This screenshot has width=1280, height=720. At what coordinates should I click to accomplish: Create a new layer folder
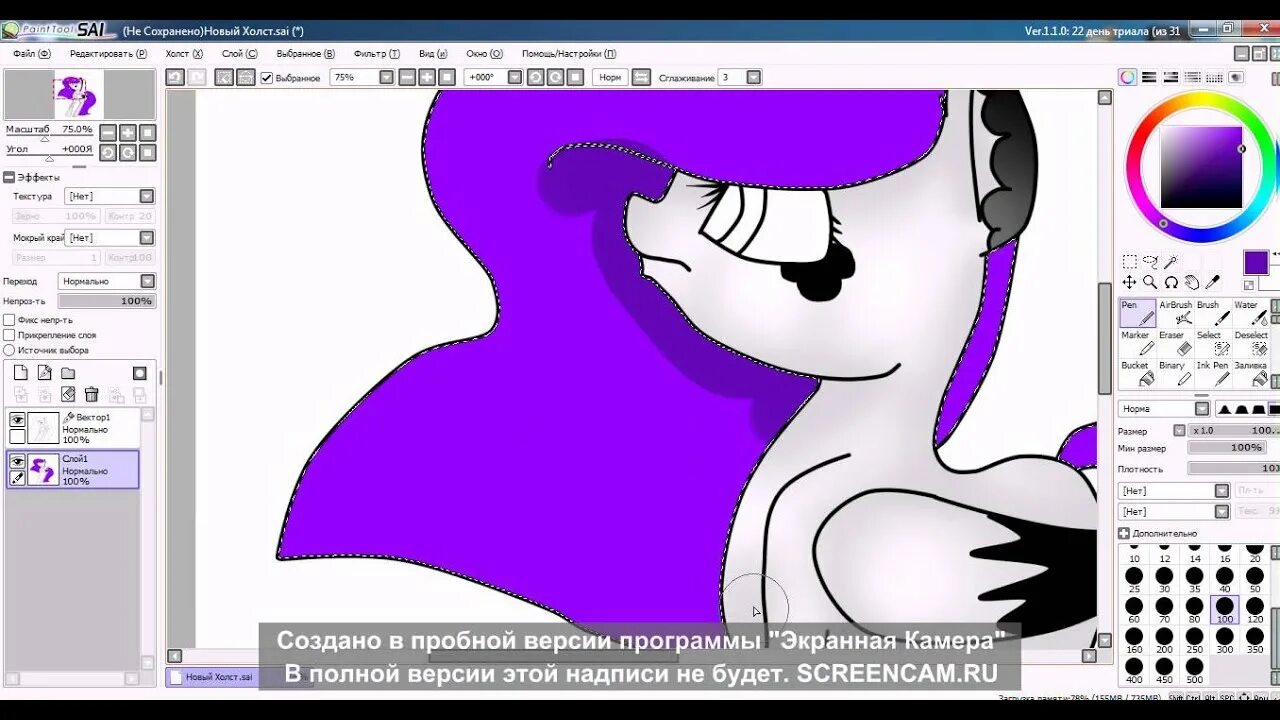pos(68,373)
